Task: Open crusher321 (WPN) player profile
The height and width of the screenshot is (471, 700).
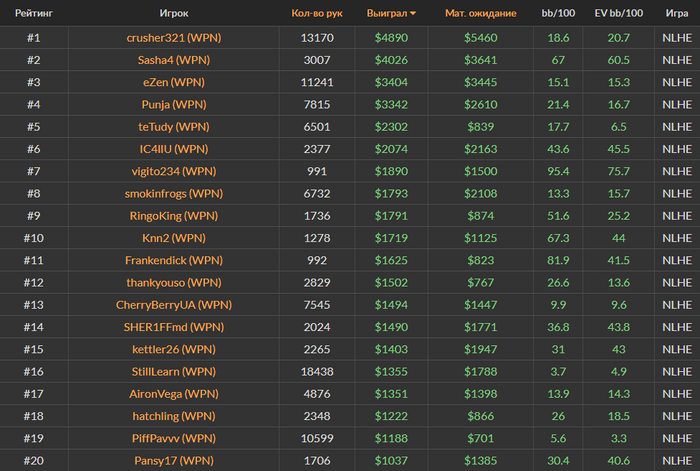Action: 174,38
